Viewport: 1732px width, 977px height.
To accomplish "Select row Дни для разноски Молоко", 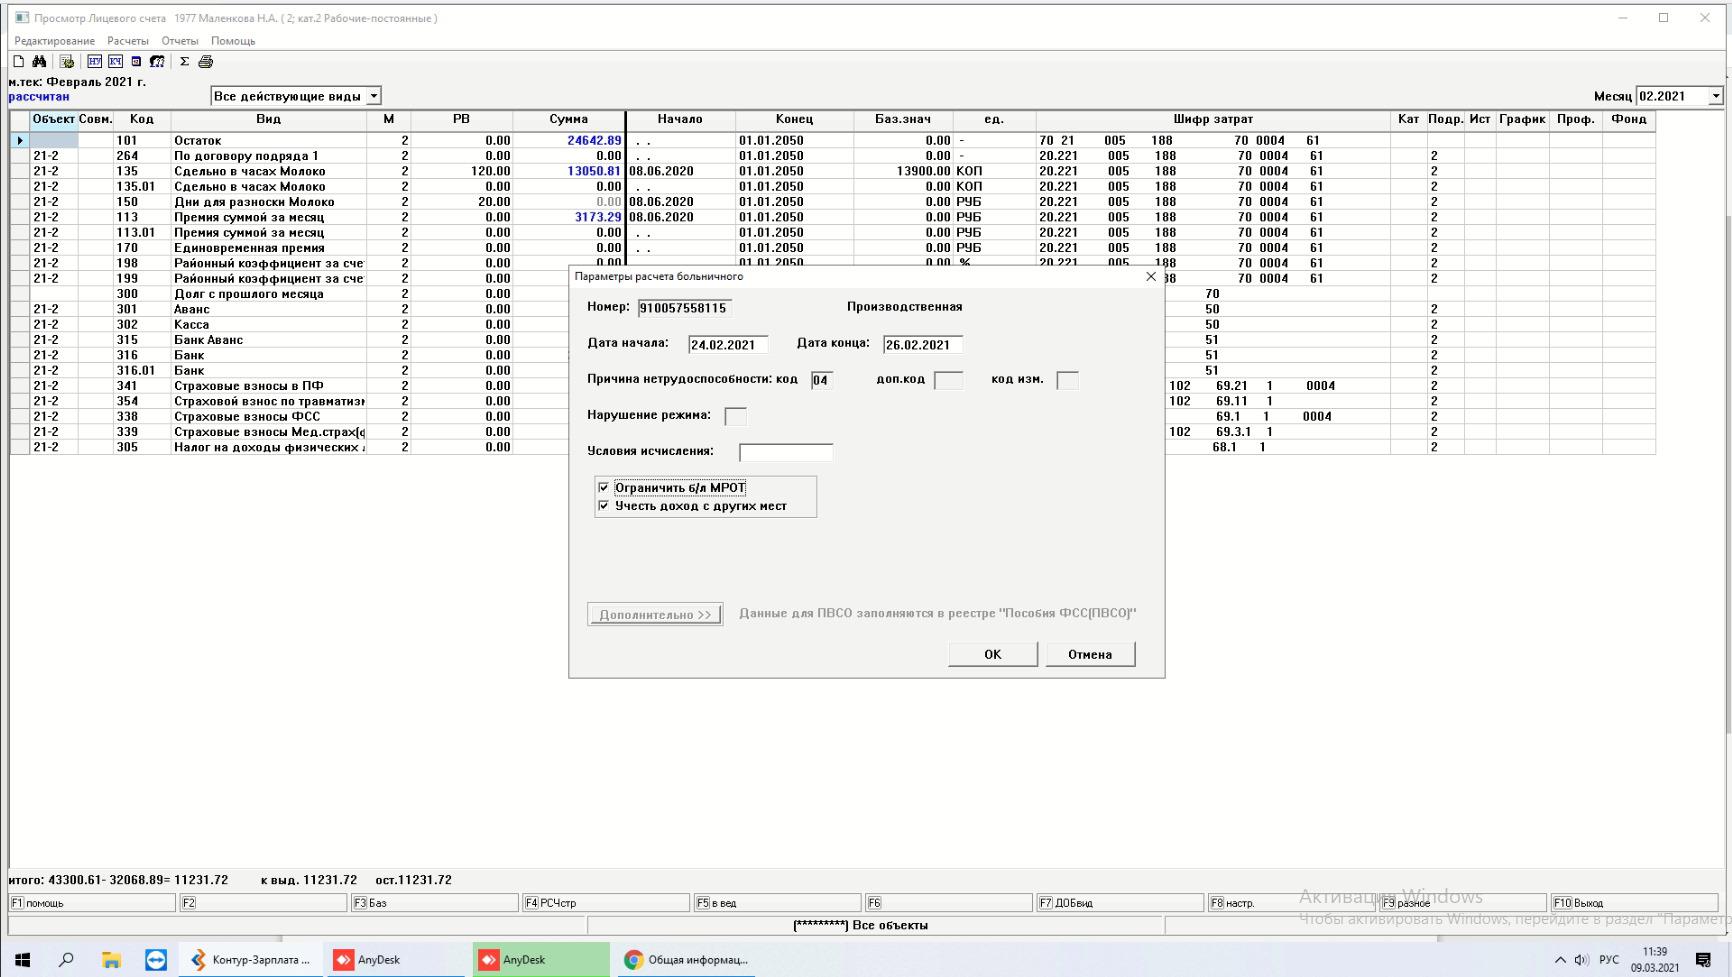I will 832,202.
